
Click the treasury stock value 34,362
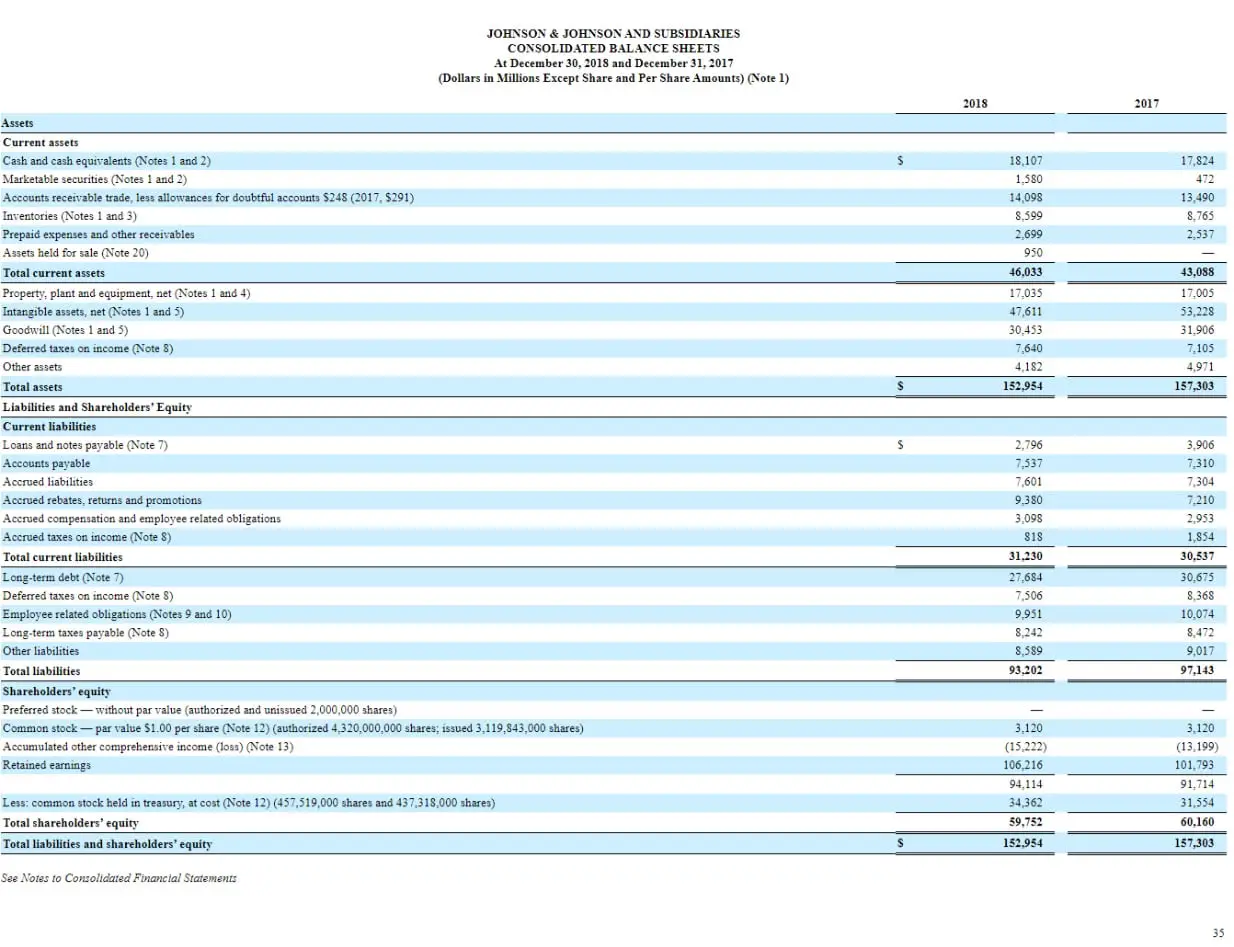coord(1026,803)
